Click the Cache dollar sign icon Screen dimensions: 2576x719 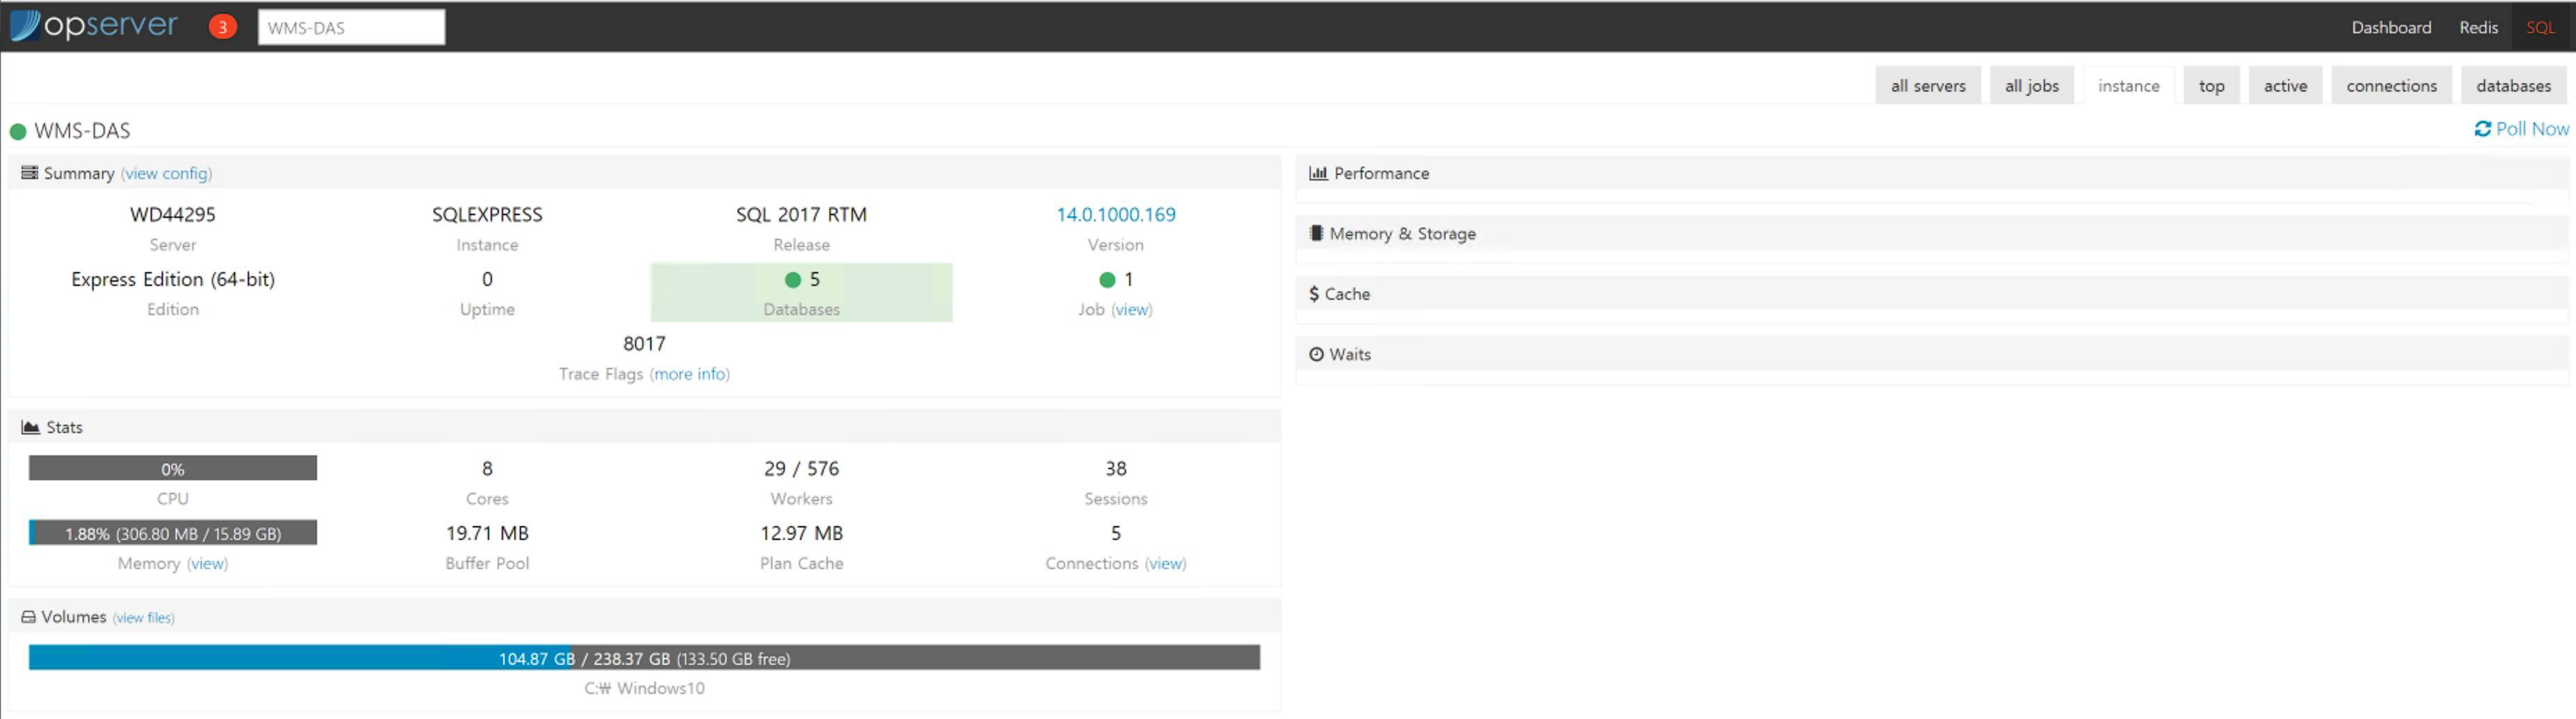pos(1314,294)
